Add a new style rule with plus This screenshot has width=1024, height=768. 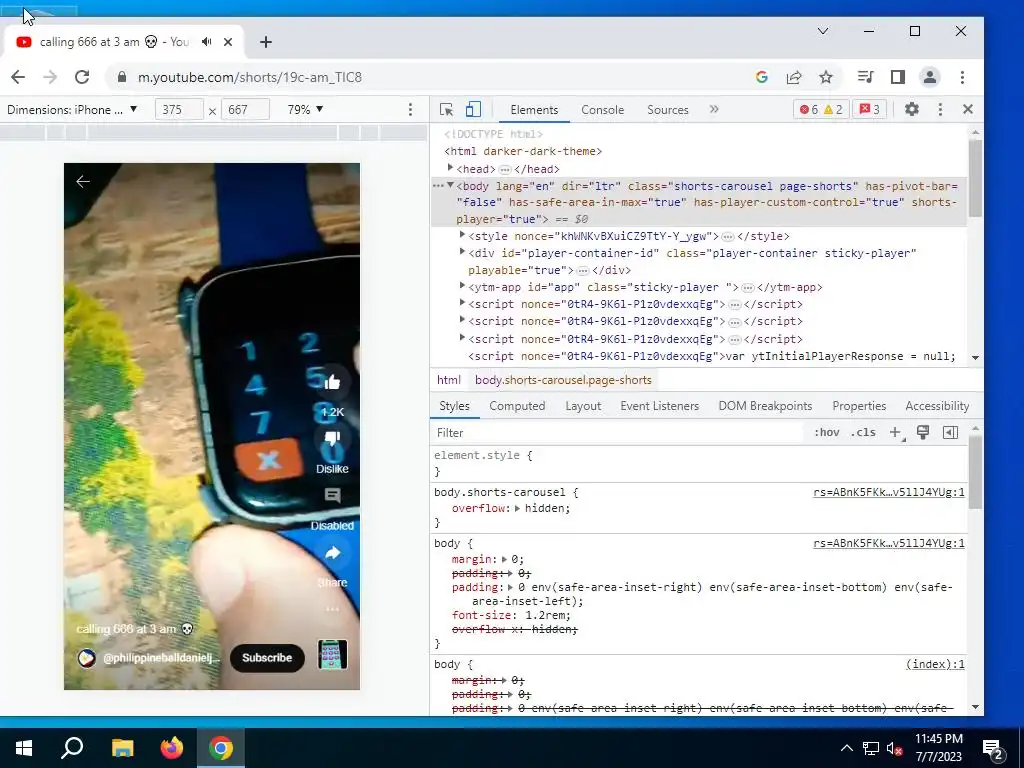[x=895, y=432]
